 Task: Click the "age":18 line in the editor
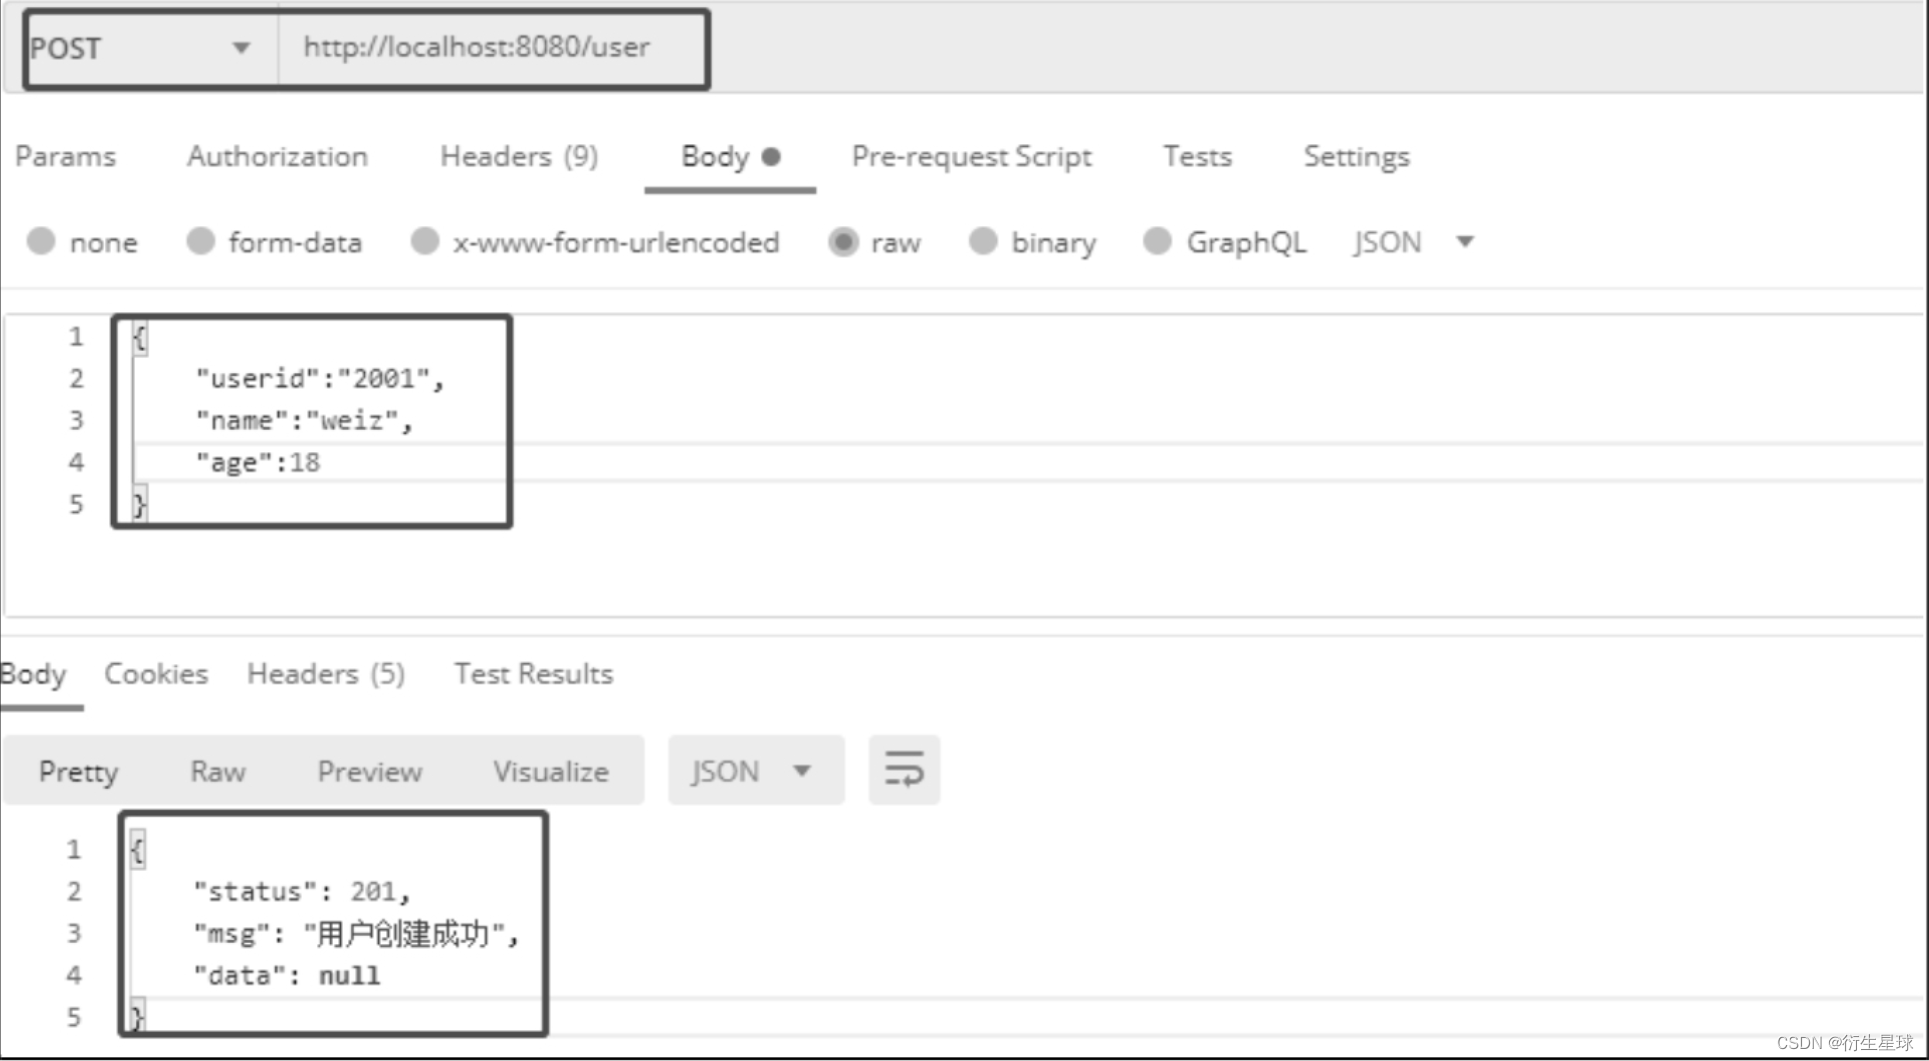[257, 463]
